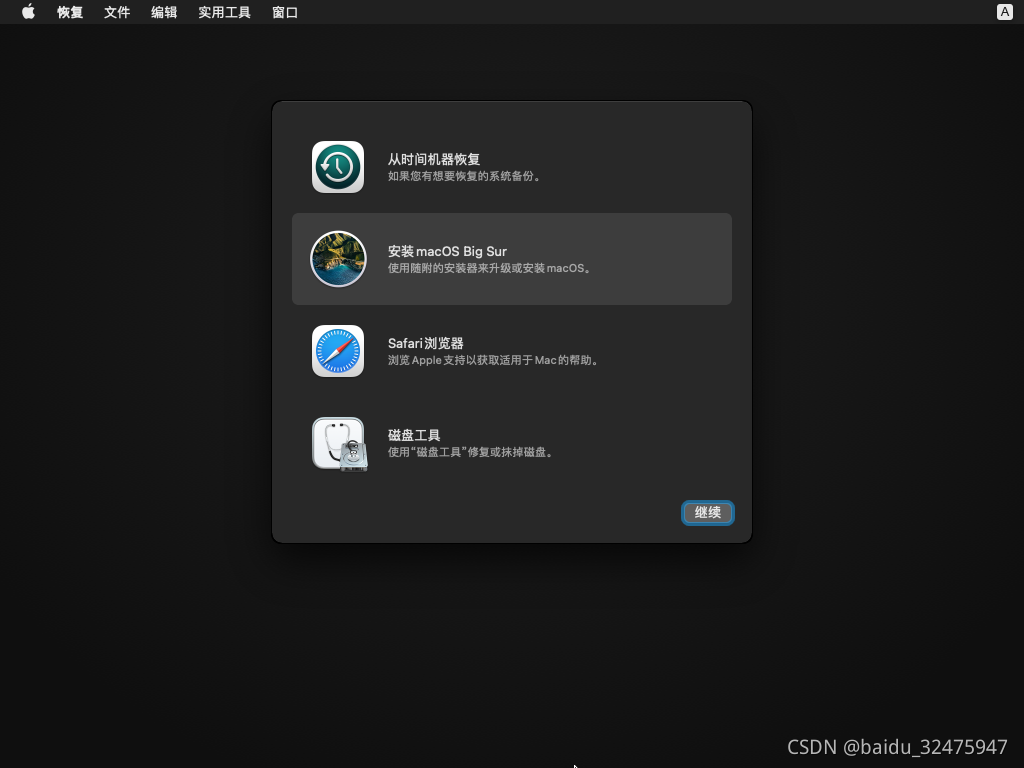Screen dimensions: 1024x768
Task: Click the description about 修复或抹掉磁盘
Action: click(471, 453)
